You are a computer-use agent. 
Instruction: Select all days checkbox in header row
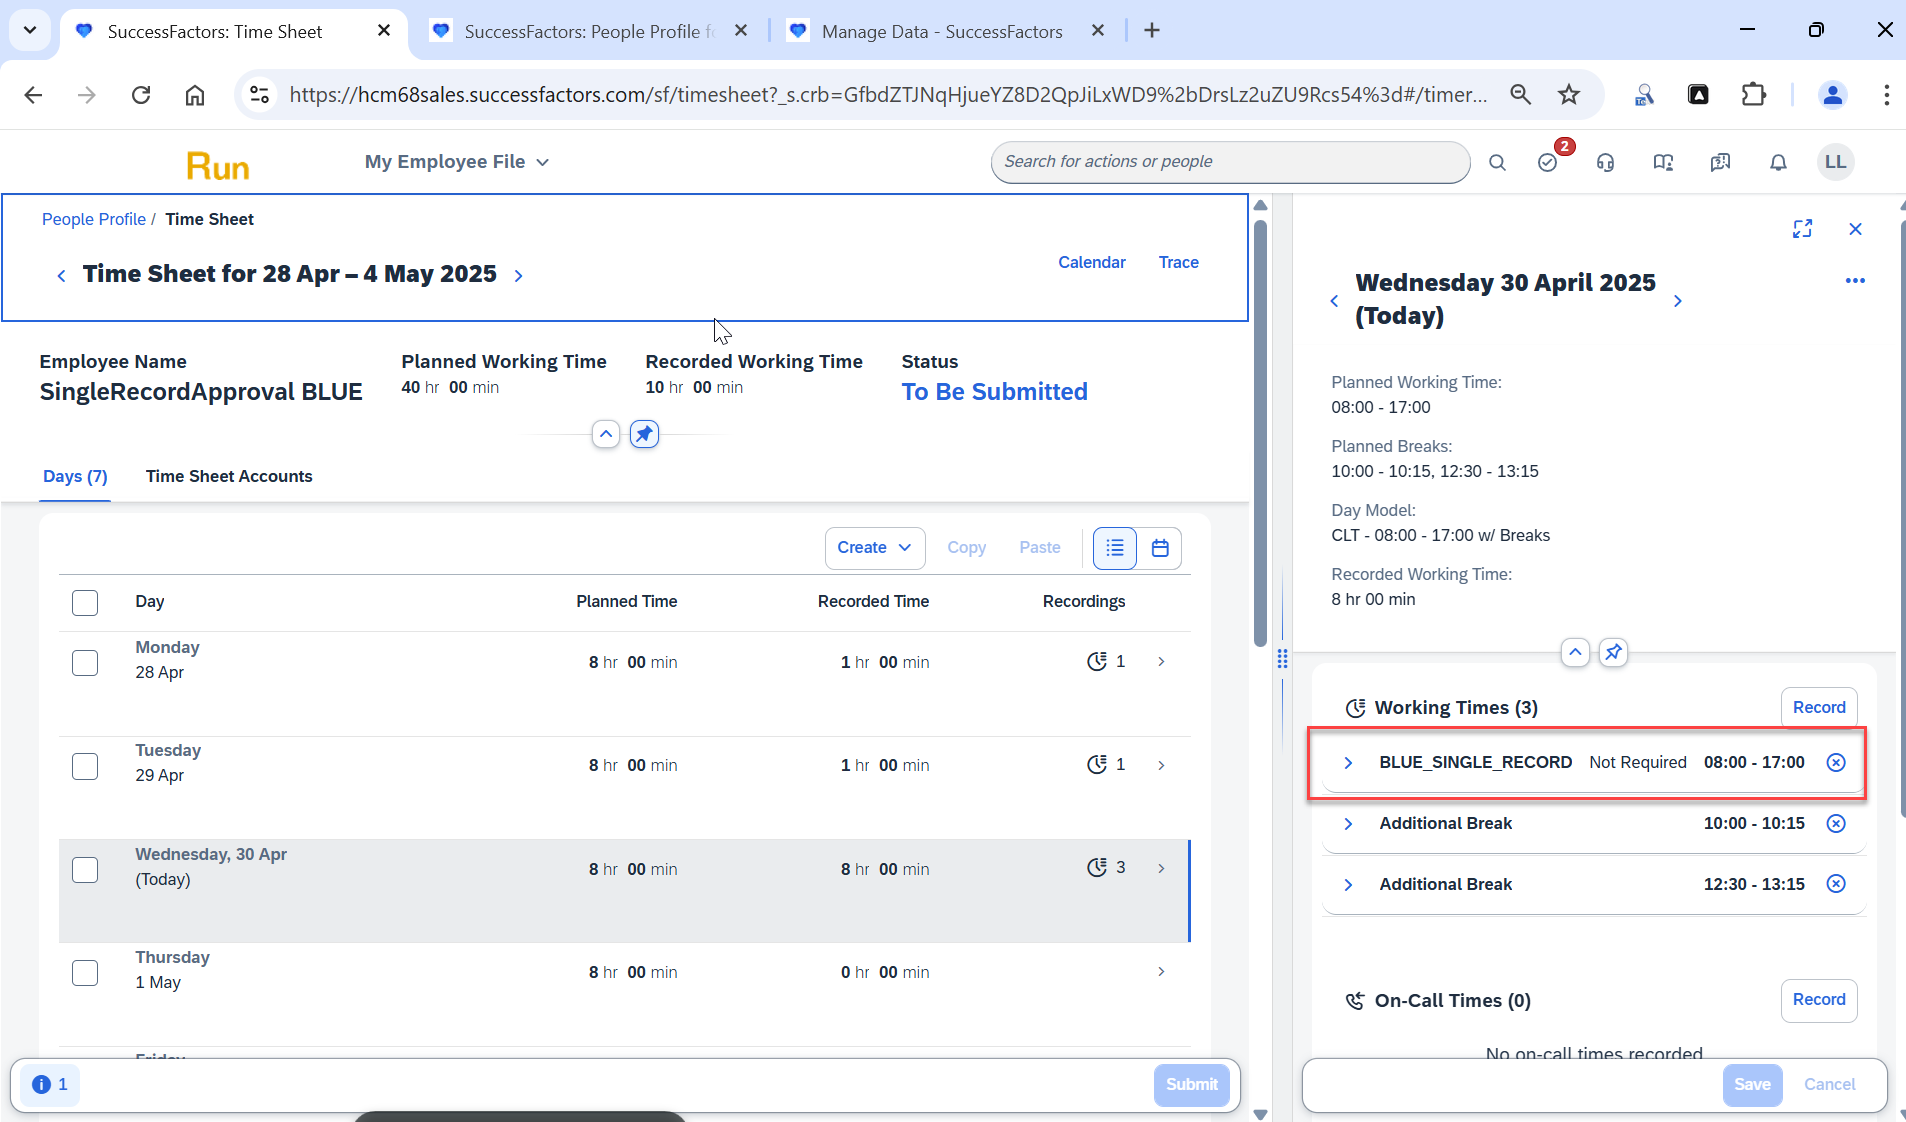[x=85, y=603]
